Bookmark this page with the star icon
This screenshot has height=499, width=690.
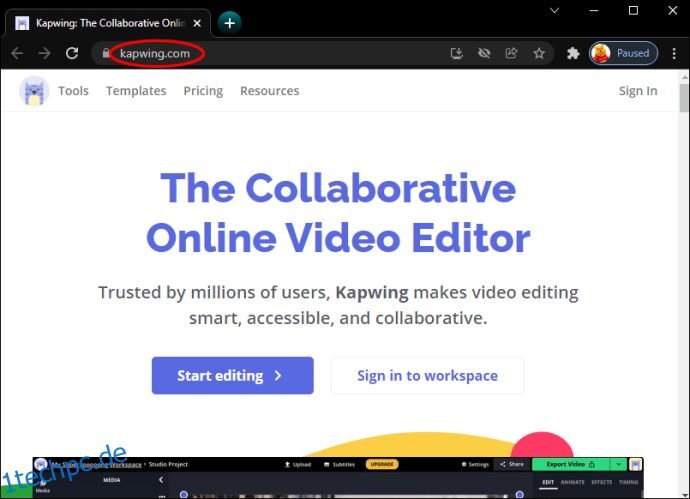tap(539, 53)
